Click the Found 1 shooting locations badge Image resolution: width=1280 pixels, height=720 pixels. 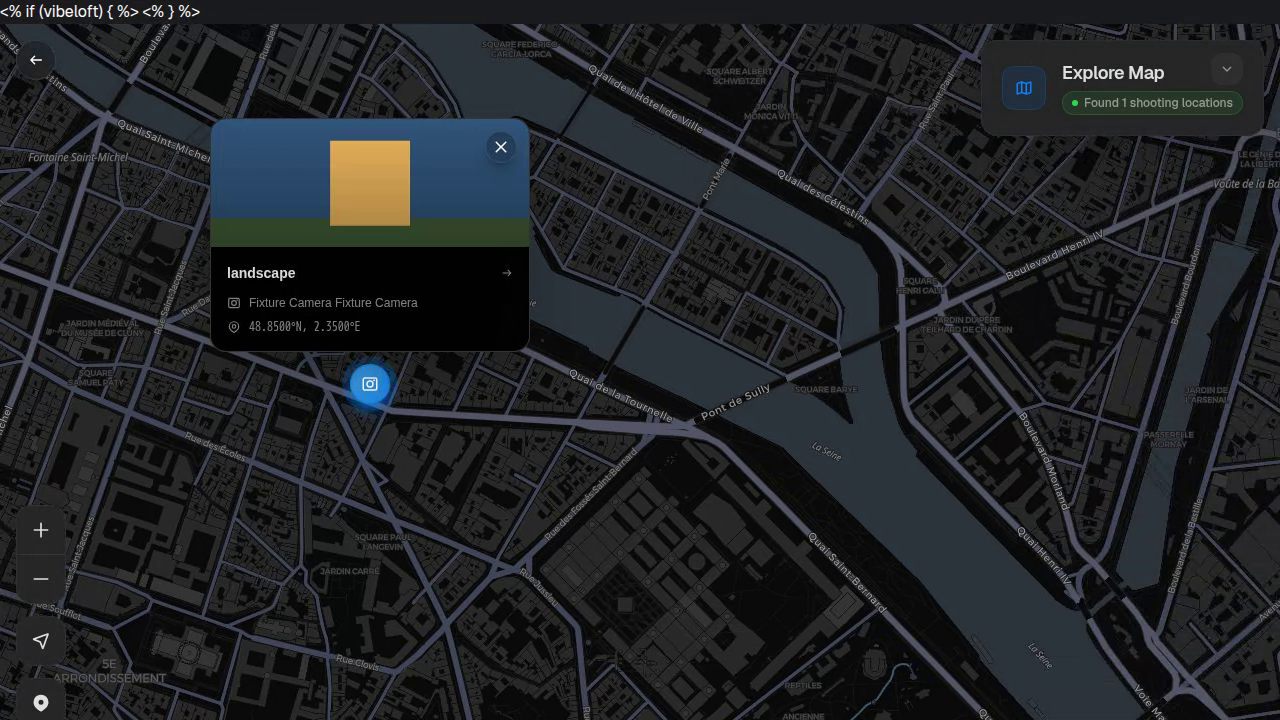pyautogui.click(x=1152, y=103)
